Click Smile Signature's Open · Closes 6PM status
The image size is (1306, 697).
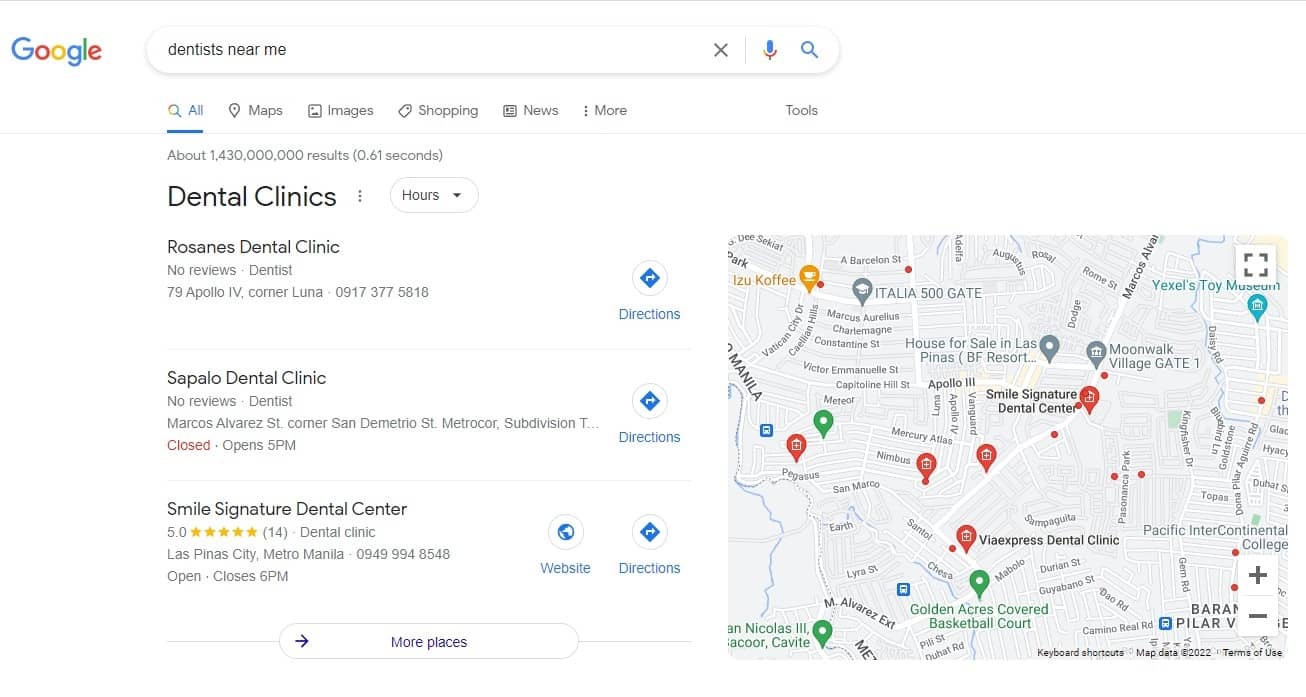[x=228, y=576]
